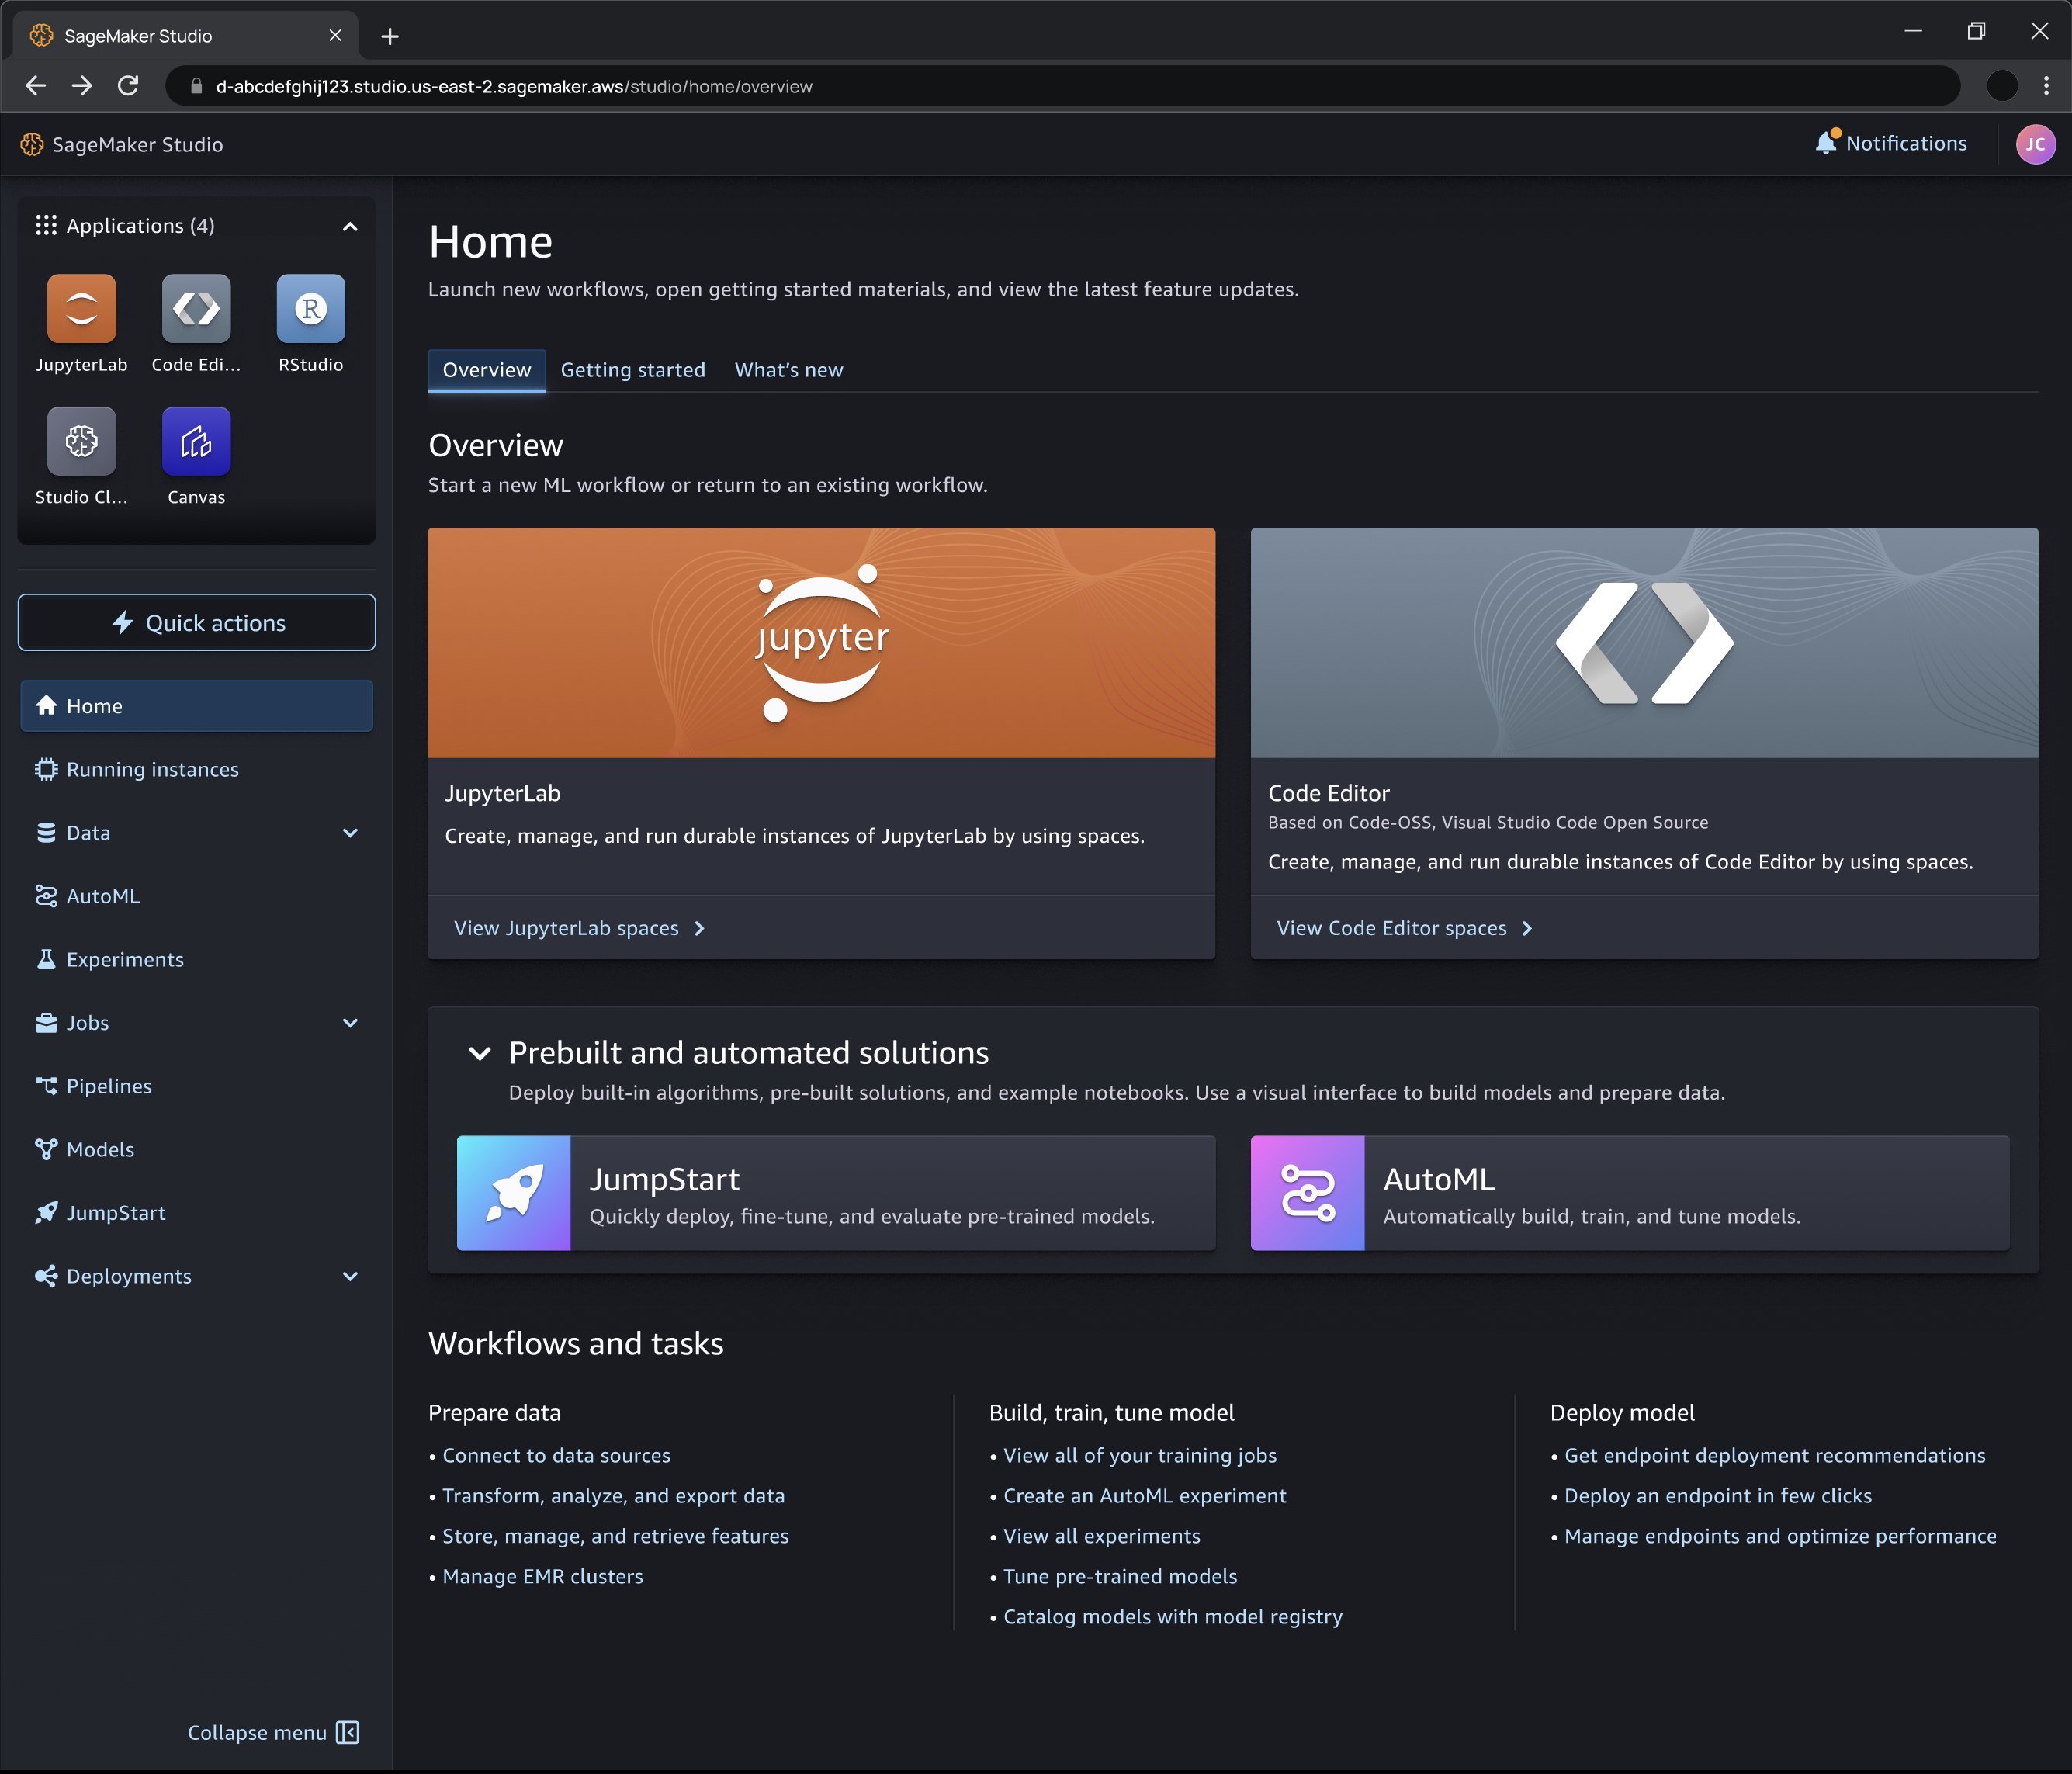Collapse the Prebuilt and automated solutions section
Screen dimensions: 2072x1774
click(477, 1052)
